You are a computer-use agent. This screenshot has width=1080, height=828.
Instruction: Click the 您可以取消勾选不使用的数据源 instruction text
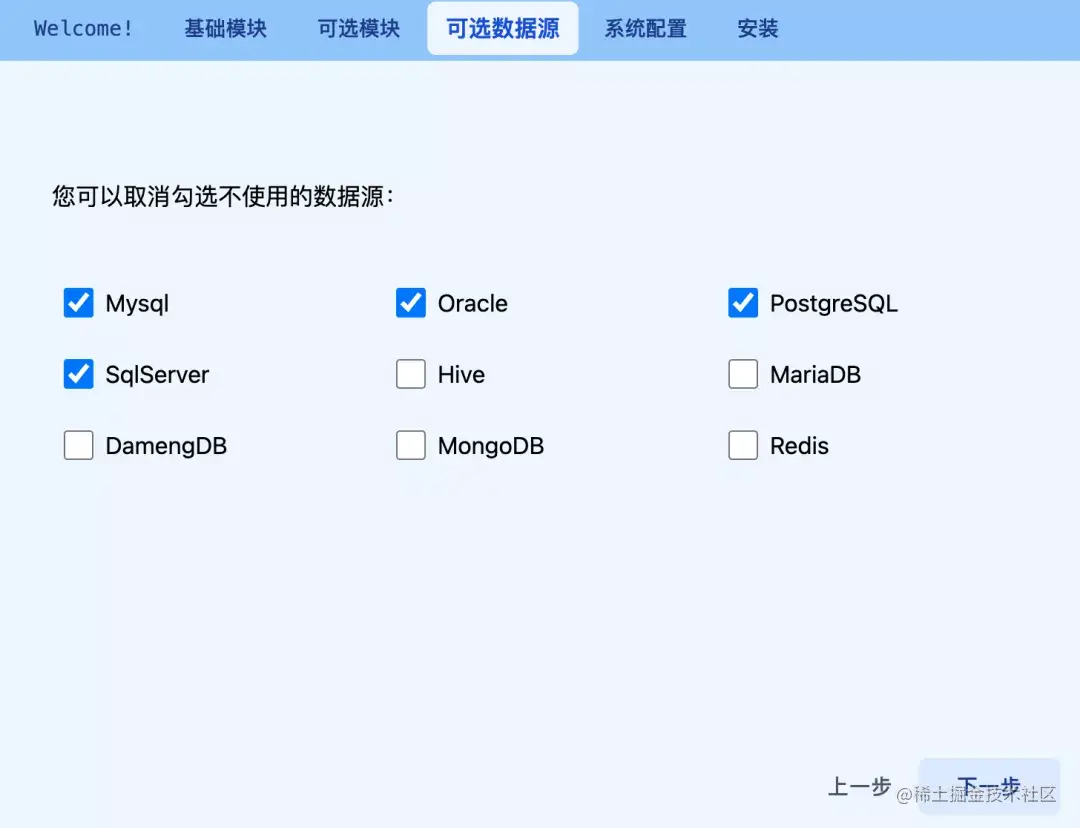tap(223, 196)
